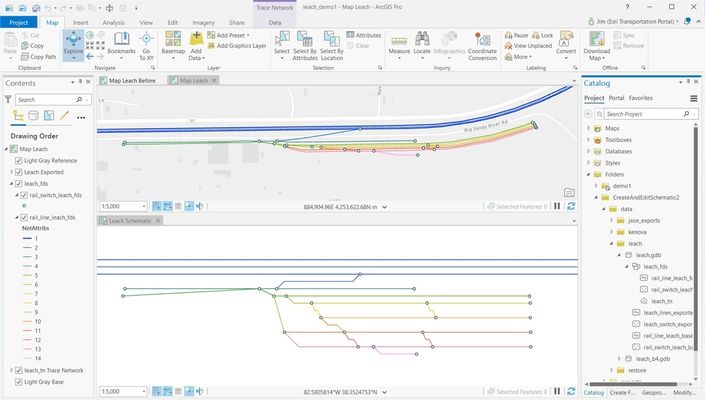Show List By Data Source

[x=33, y=116]
